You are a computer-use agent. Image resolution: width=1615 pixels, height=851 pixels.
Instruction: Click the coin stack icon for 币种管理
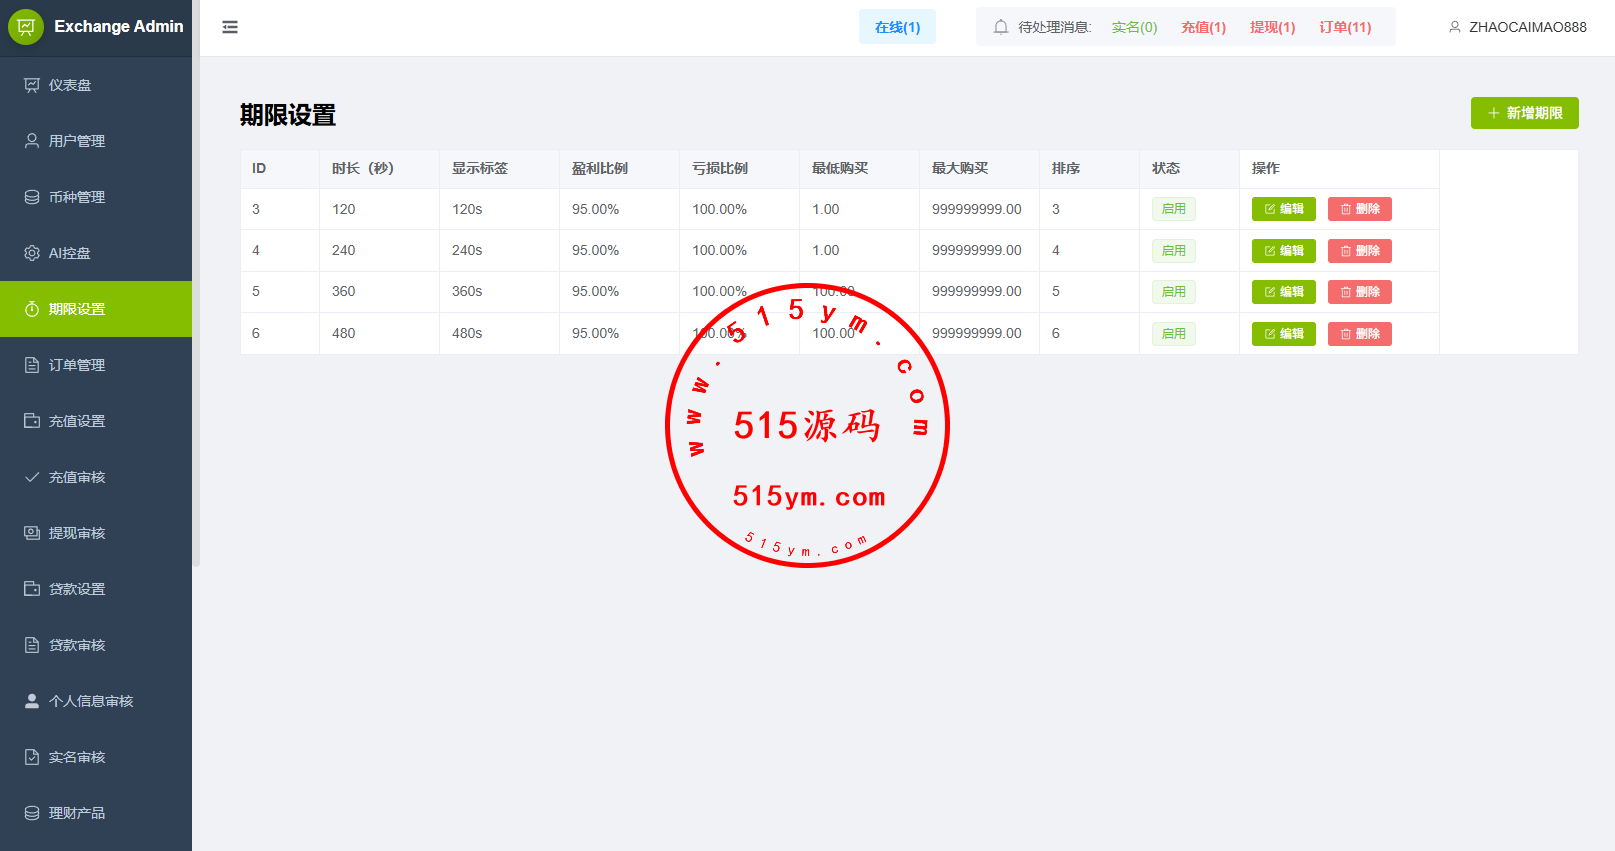coord(32,197)
